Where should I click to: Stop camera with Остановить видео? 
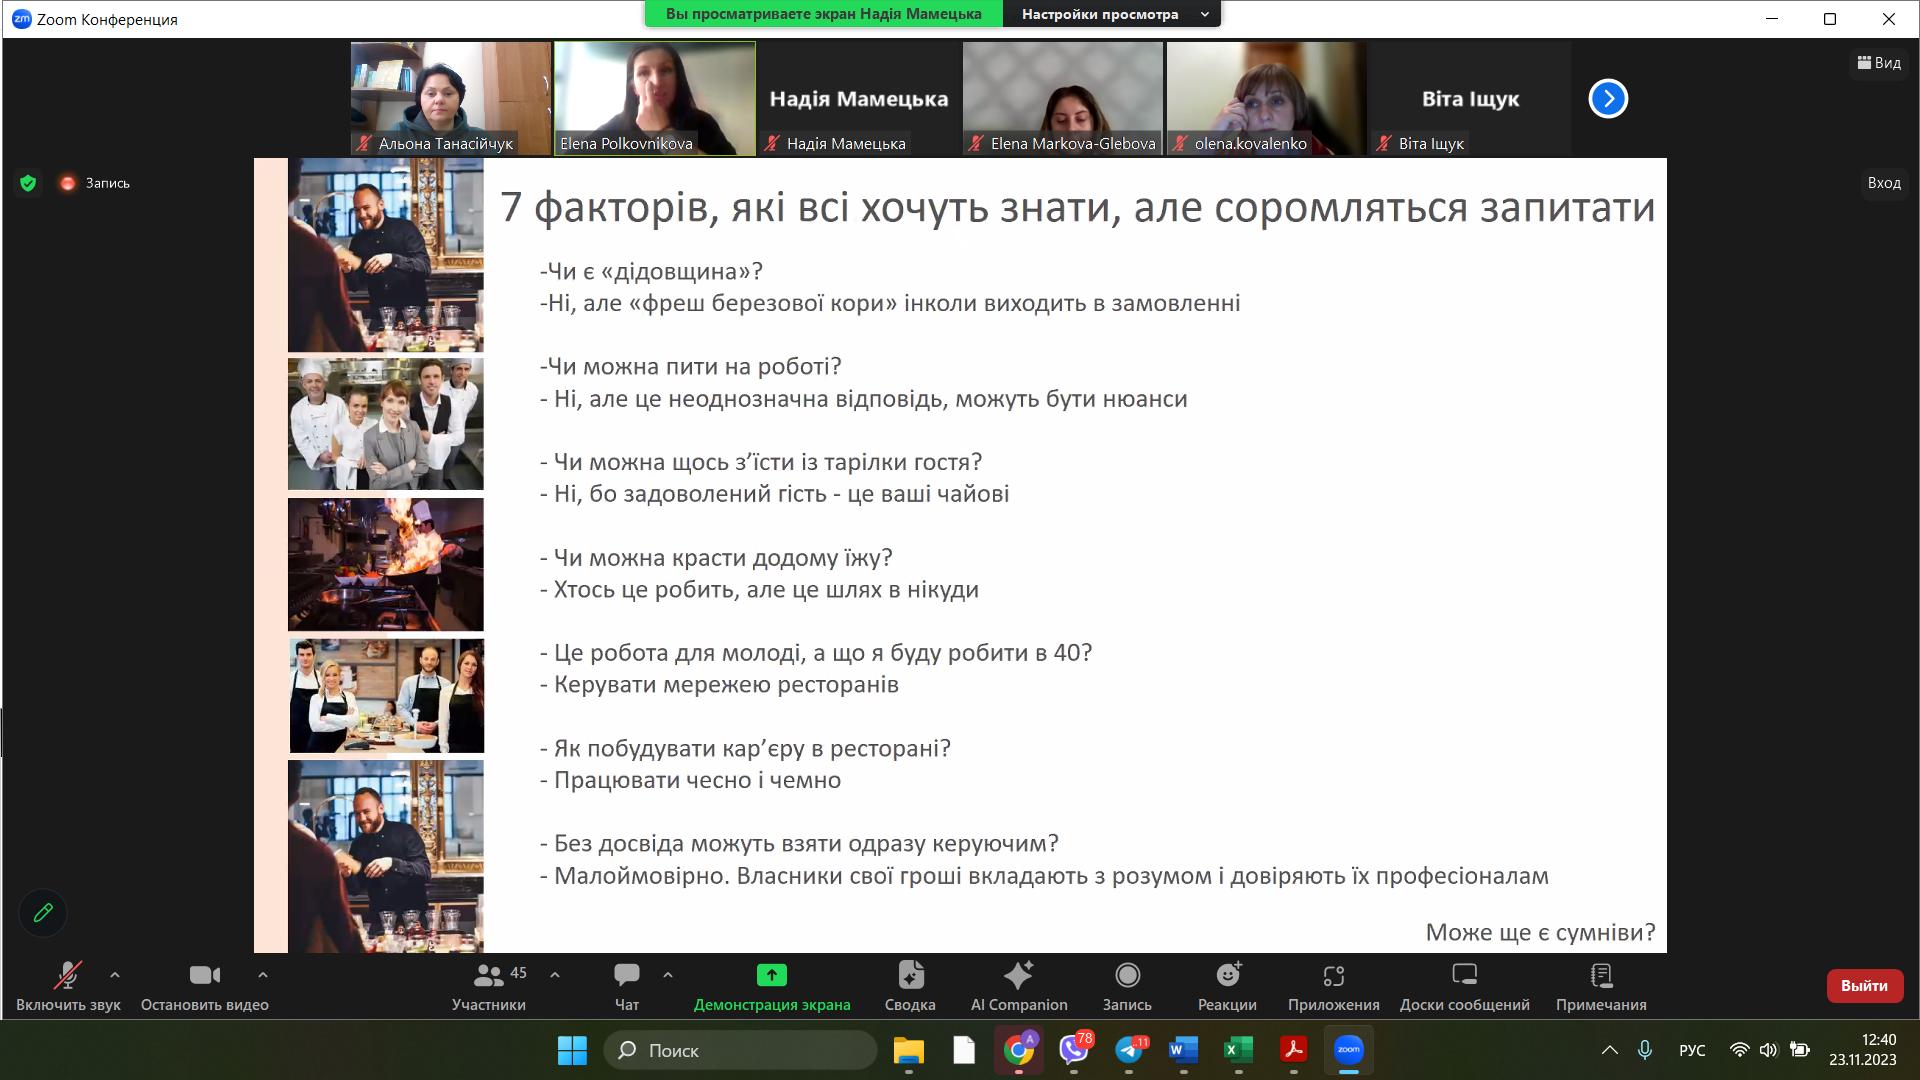(205, 986)
